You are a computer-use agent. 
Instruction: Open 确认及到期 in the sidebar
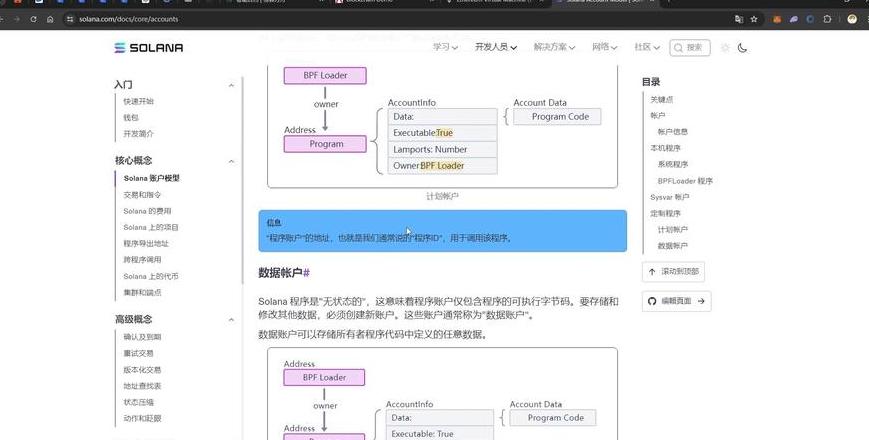[x=142, y=337]
